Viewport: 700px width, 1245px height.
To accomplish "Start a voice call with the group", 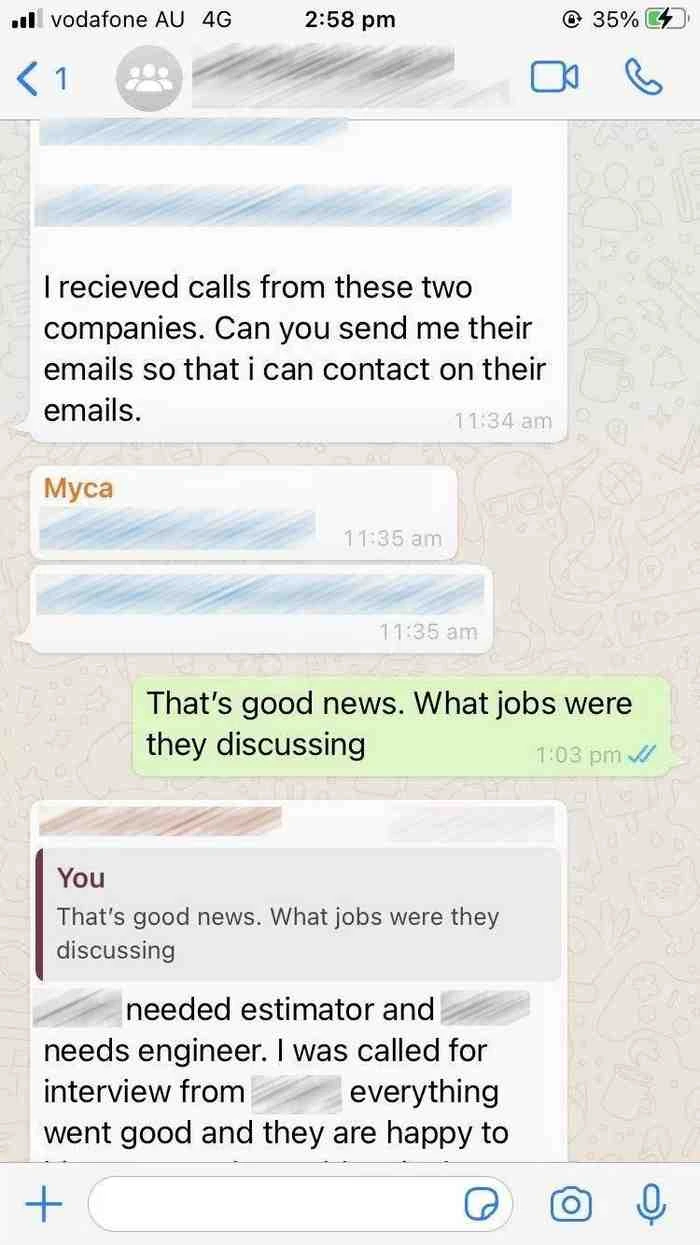I will (x=642, y=77).
